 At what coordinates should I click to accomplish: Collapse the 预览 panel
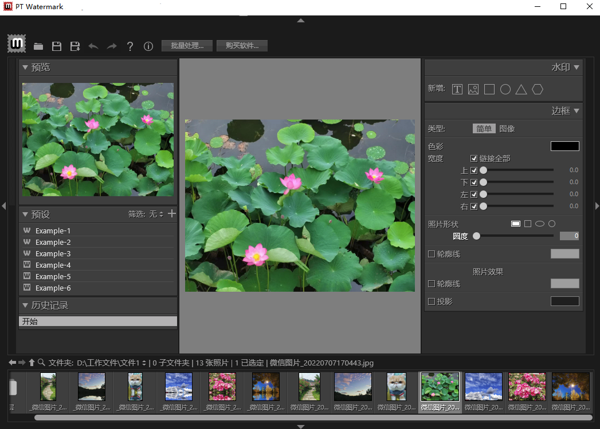[x=25, y=68]
